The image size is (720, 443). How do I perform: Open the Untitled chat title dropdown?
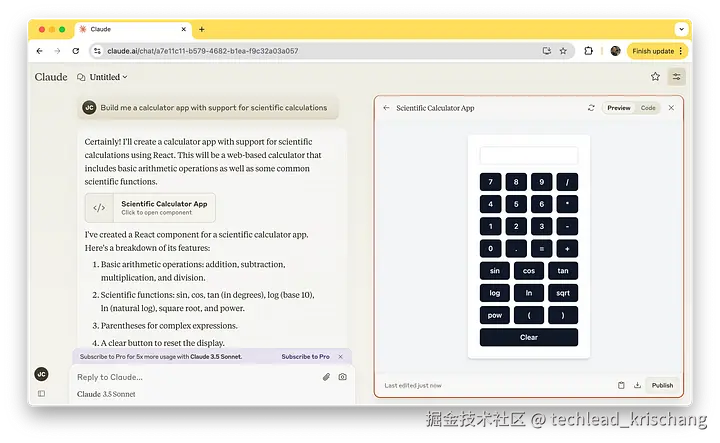(x=103, y=77)
